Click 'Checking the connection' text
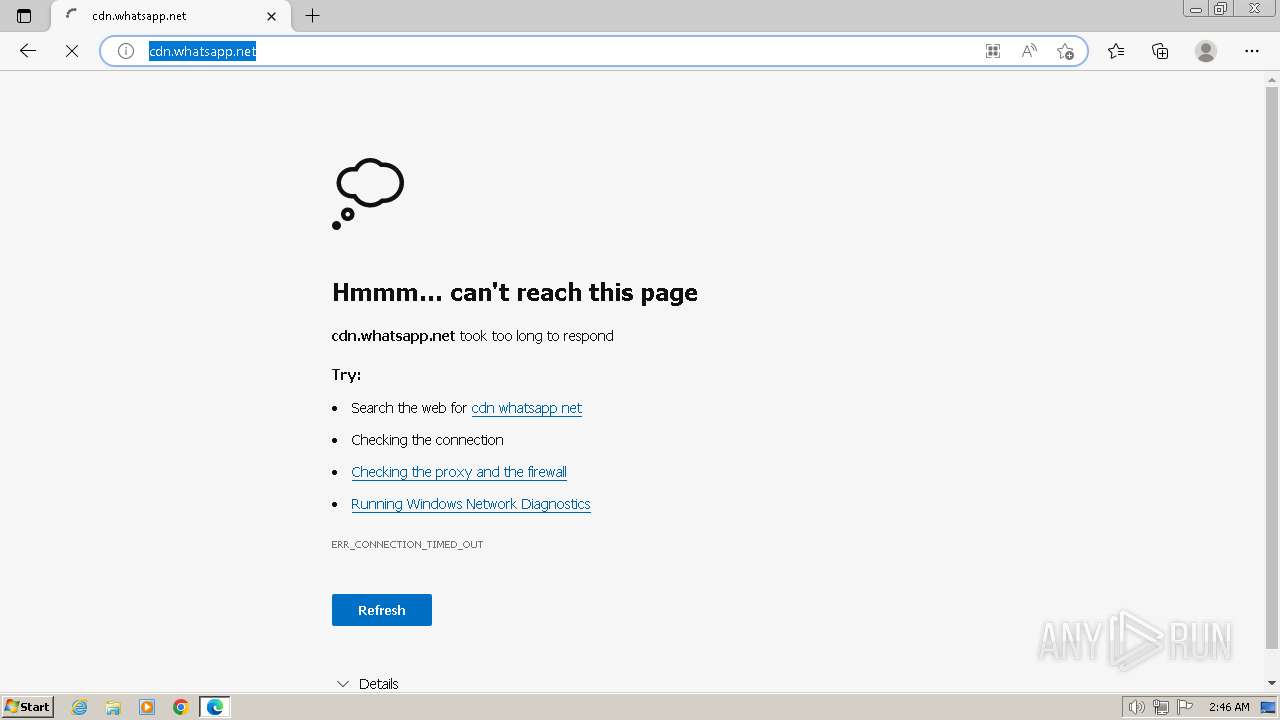Screen dimensions: 1280x720 427,440
